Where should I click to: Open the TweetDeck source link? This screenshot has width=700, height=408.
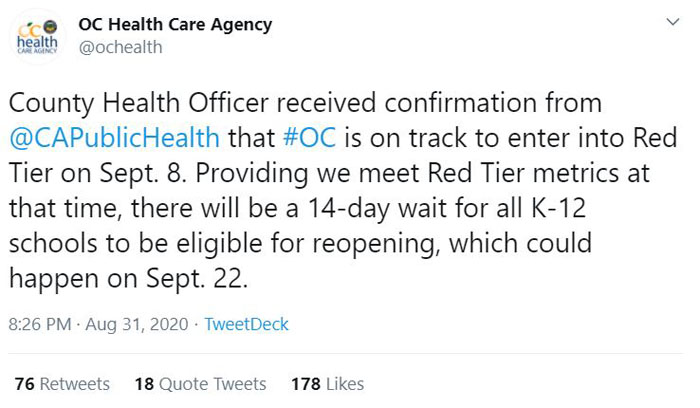pos(246,324)
